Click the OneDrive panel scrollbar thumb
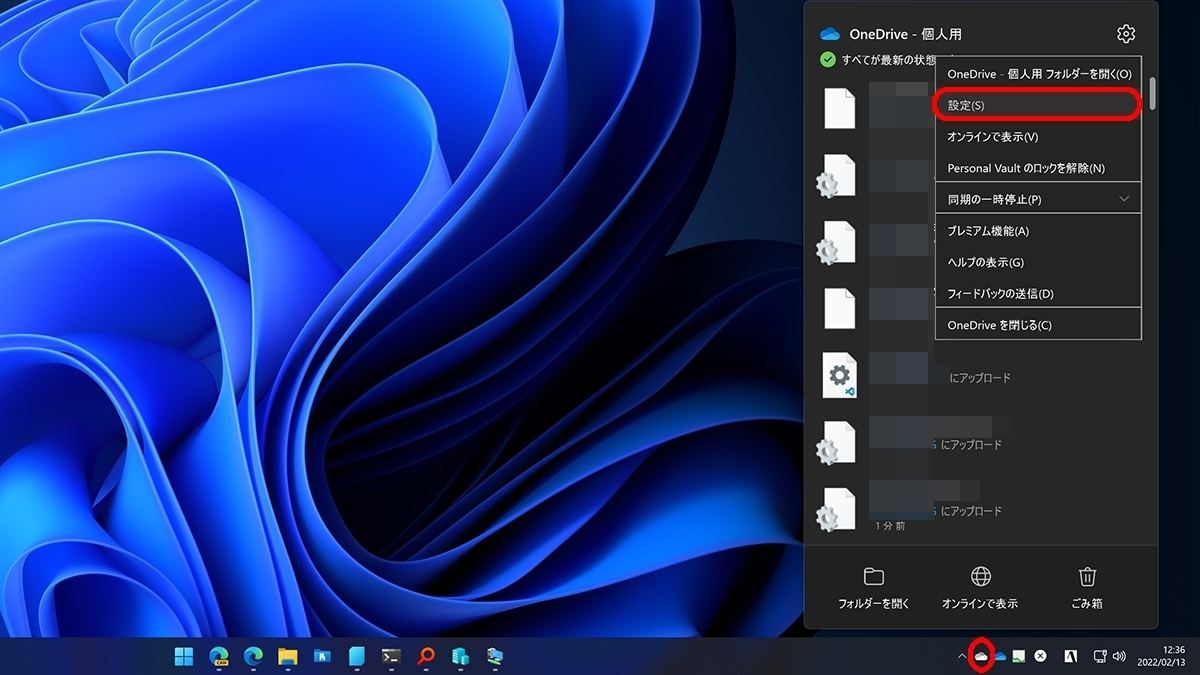This screenshot has width=1200, height=675. [x=1152, y=93]
